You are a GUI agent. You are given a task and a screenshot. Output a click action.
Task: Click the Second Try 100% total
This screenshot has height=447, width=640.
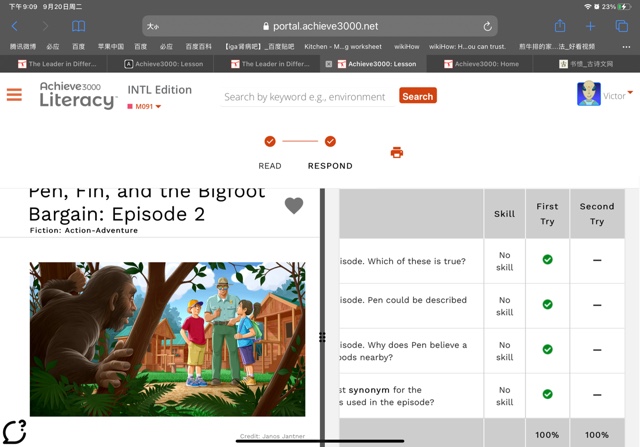[x=597, y=435]
